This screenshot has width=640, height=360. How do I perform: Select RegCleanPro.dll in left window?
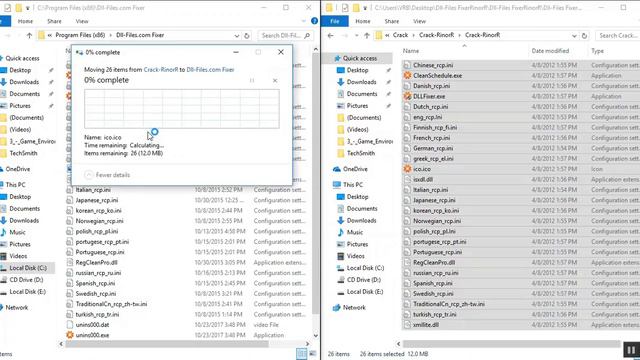coord(96,262)
